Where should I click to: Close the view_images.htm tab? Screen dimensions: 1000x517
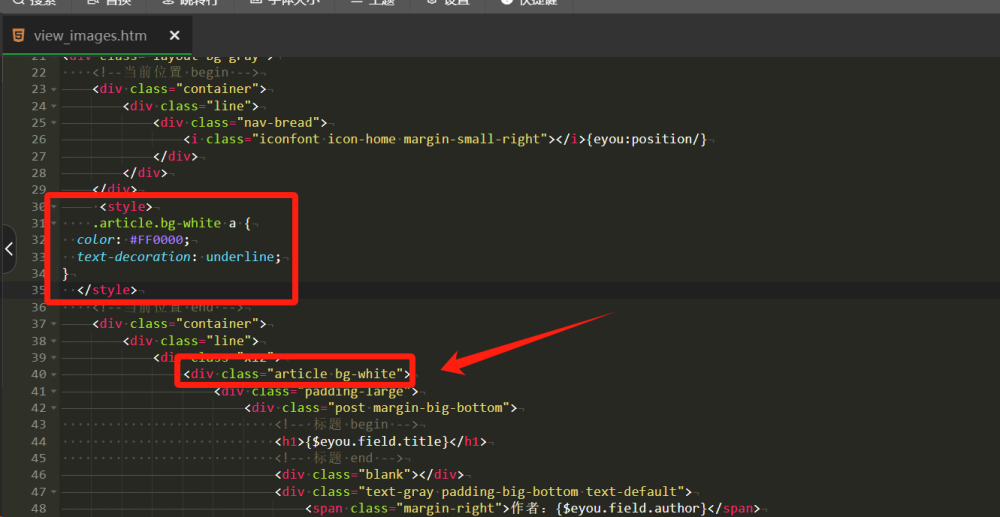tap(174, 36)
